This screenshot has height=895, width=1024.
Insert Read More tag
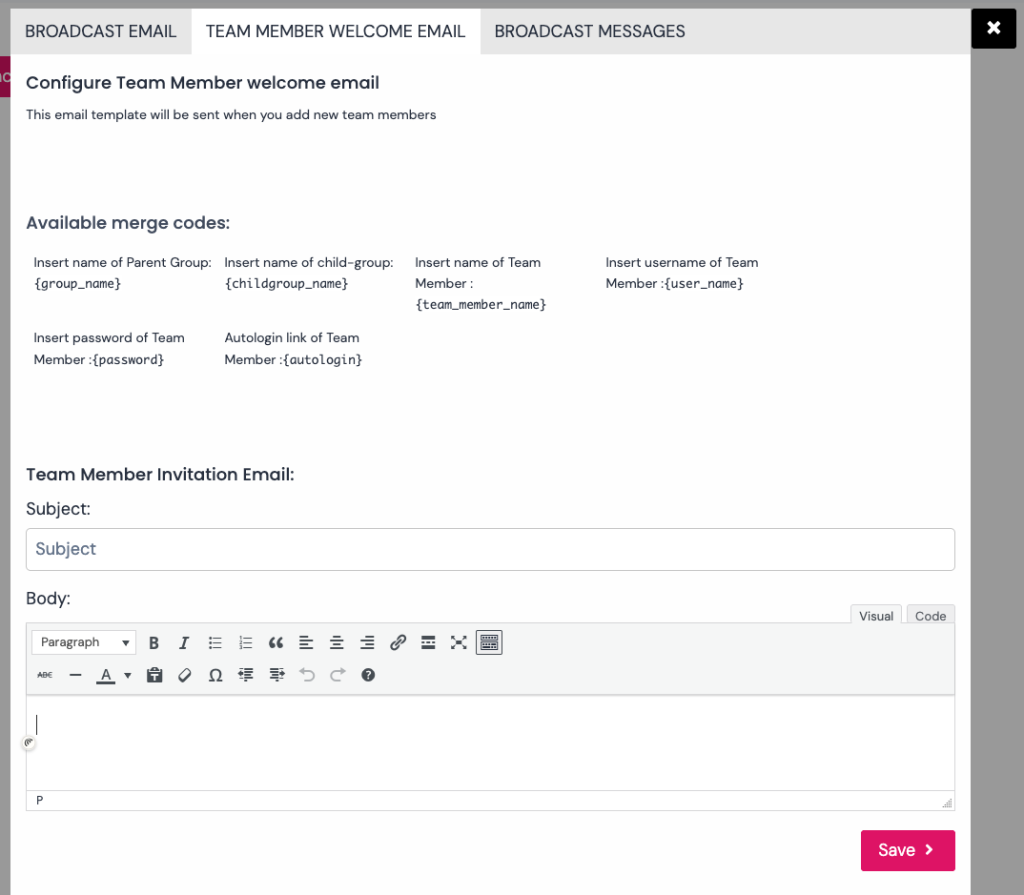coord(428,643)
